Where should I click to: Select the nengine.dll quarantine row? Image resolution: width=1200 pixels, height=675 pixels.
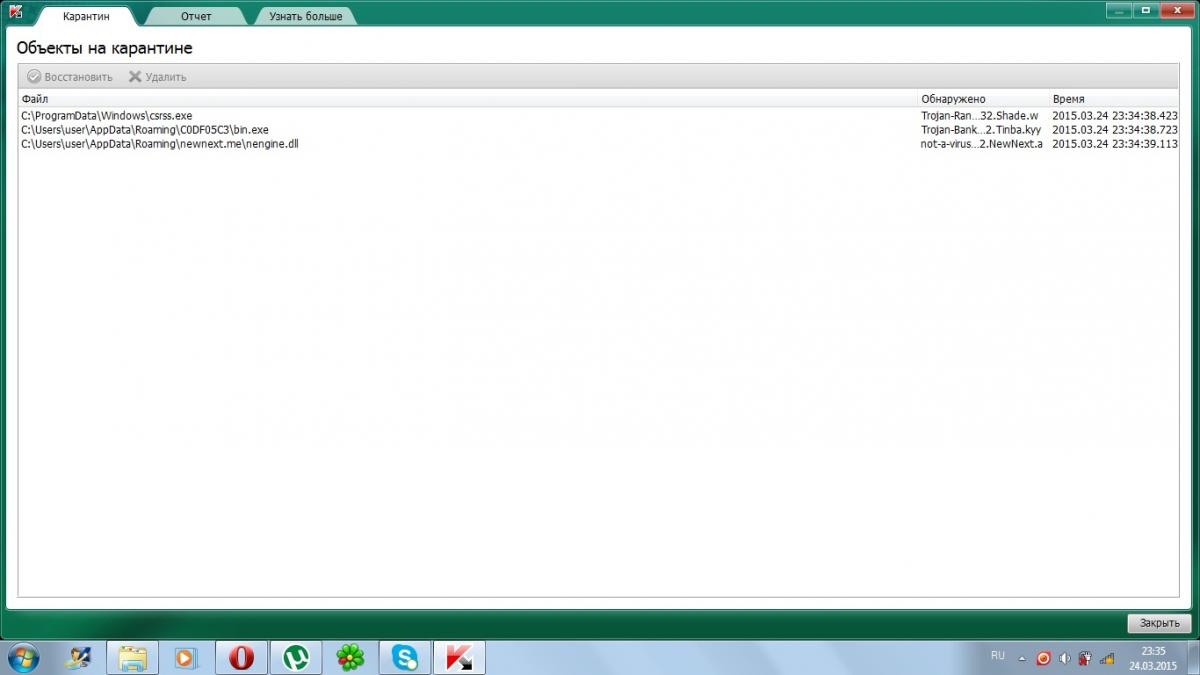pyautogui.click(x=599, y=144)
